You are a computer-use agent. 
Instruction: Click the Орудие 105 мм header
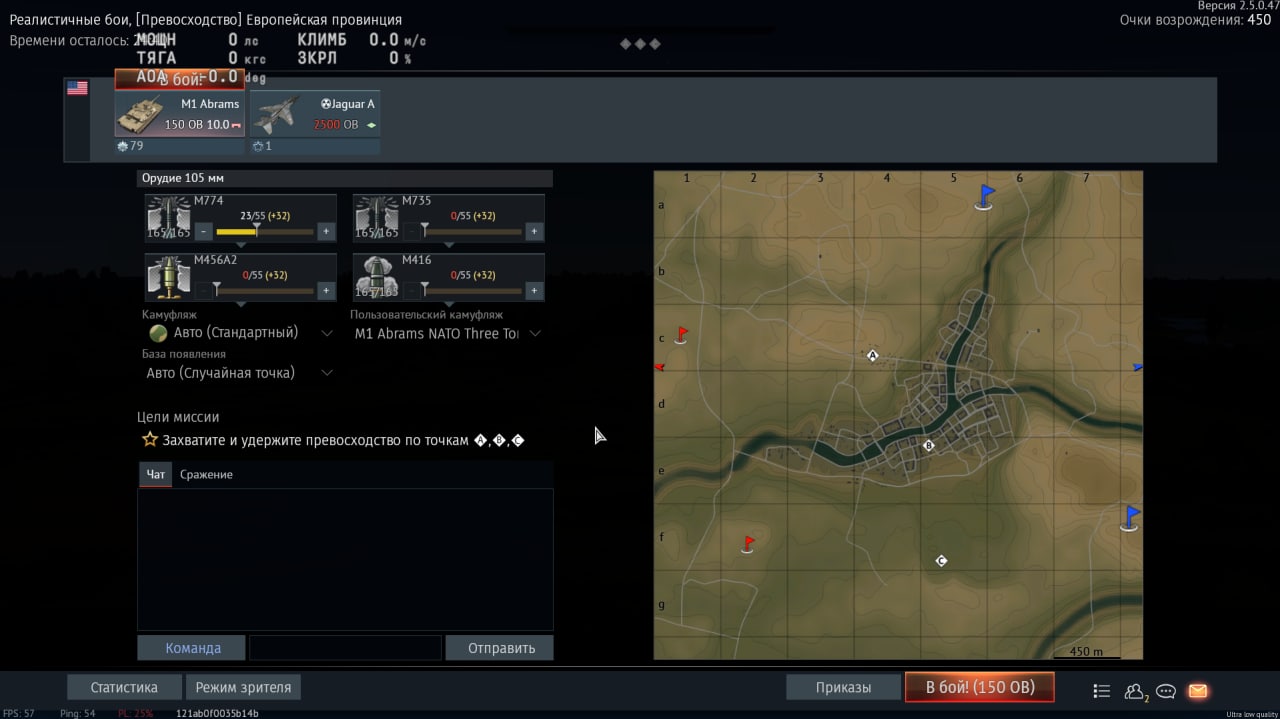345,178
